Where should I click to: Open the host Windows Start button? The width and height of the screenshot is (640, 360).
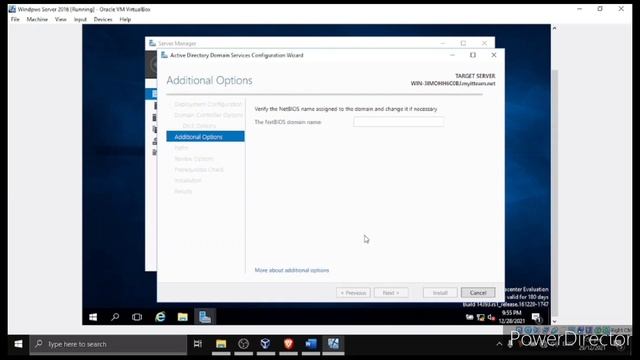[18, 344]
